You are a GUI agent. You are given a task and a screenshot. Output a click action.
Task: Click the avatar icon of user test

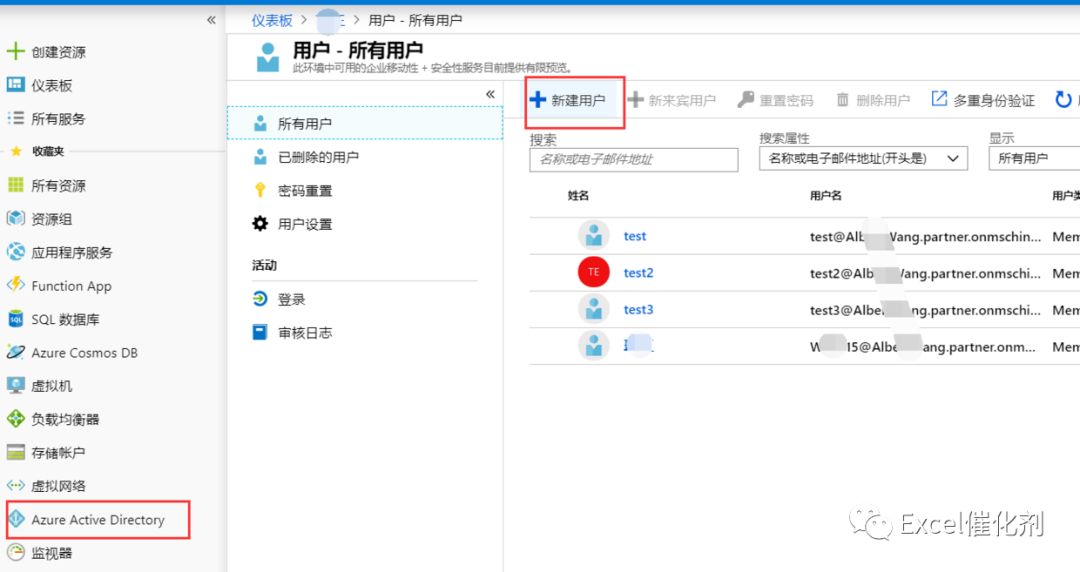click(x=593, y=236)
